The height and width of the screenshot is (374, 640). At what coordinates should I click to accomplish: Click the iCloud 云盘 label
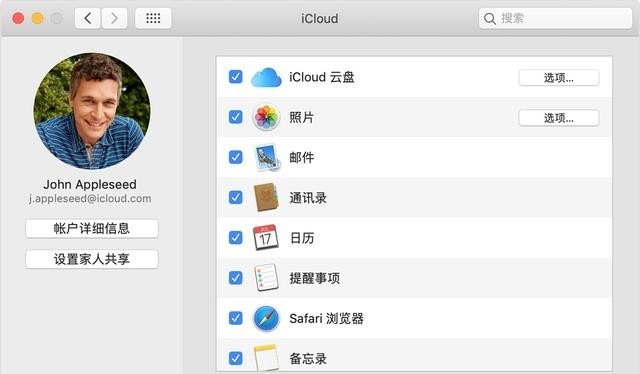point(322,77)
